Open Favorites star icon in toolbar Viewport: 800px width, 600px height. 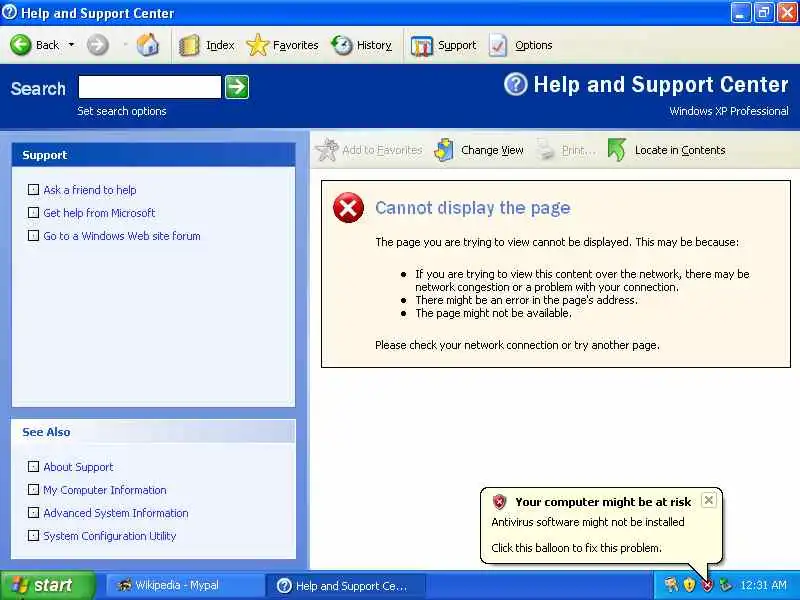[258, 45]
